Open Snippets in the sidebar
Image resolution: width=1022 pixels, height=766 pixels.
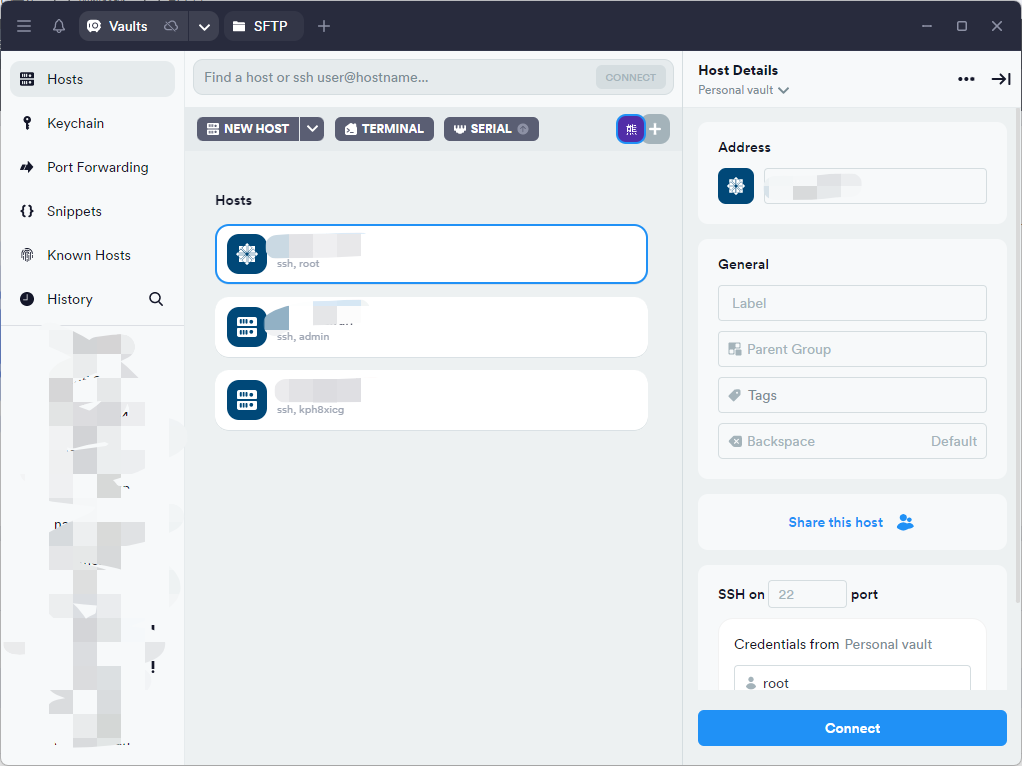[x=74, y=211]
